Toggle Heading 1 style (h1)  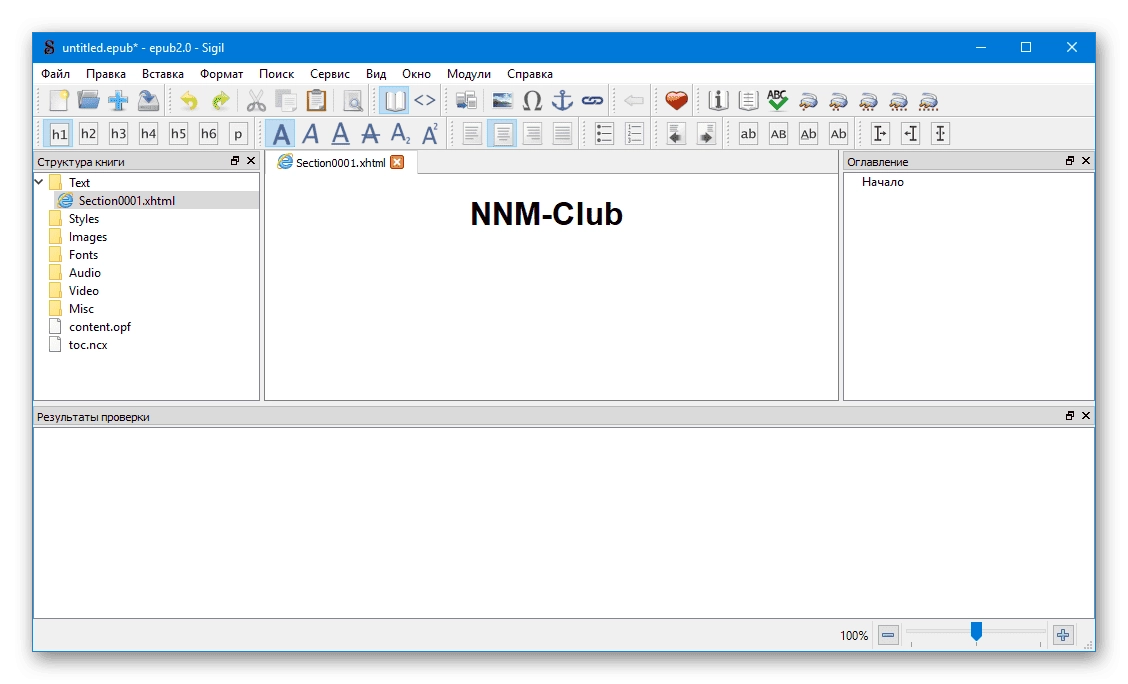(58, 134)
